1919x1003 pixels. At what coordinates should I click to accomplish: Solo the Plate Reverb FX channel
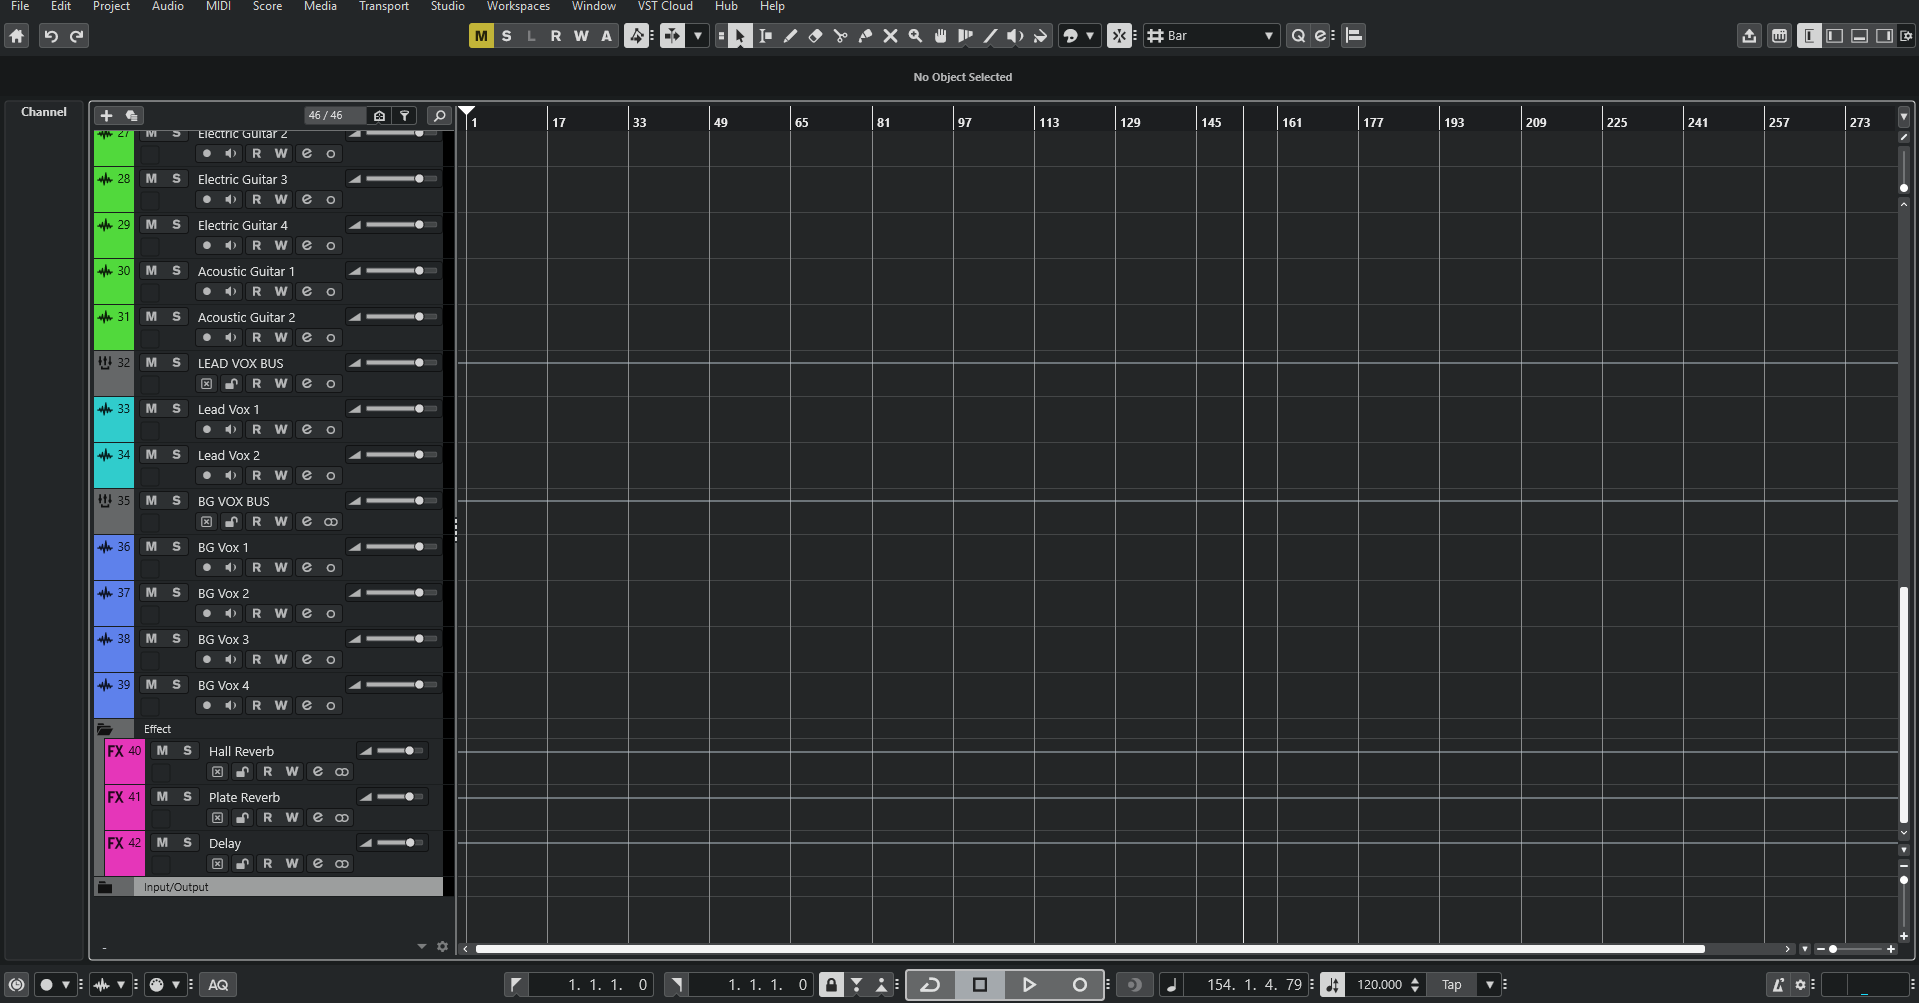coord(187,796)
